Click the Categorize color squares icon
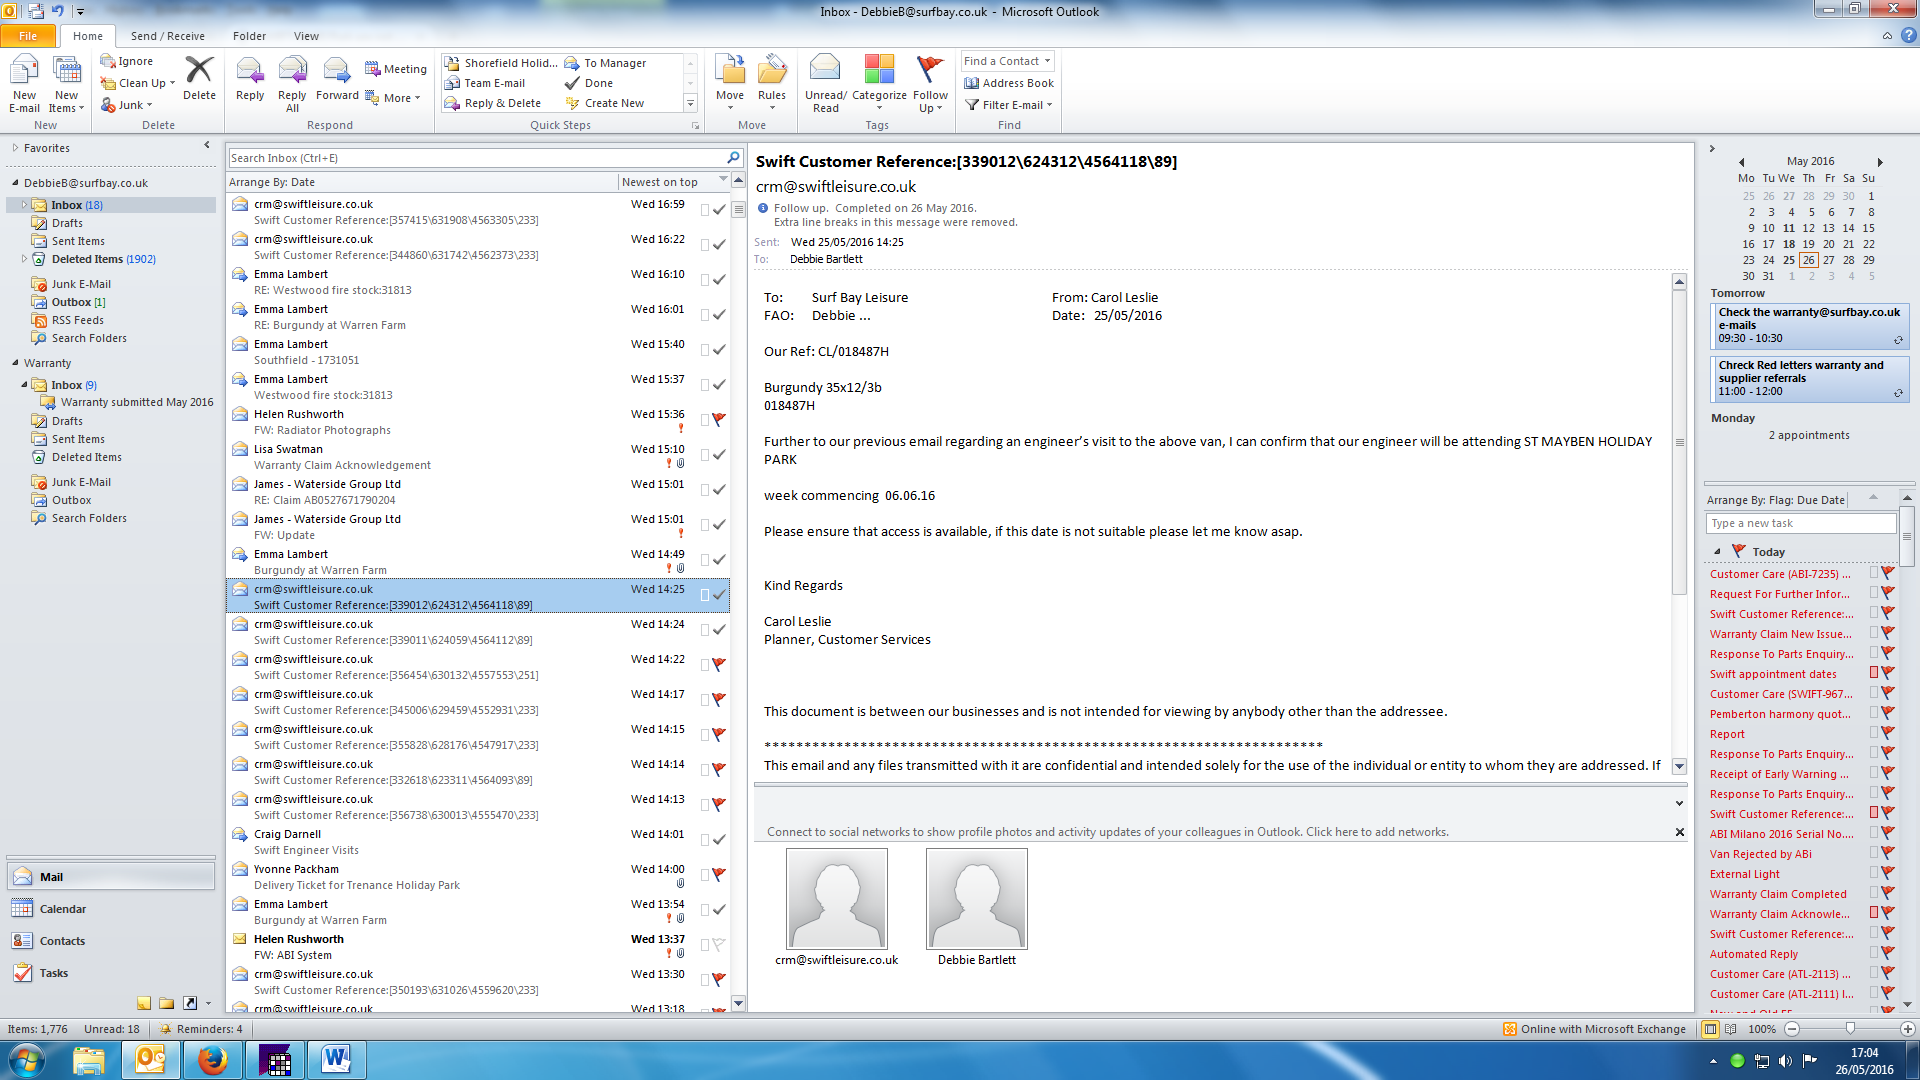 pyautogui.click(x=879, y=70)
